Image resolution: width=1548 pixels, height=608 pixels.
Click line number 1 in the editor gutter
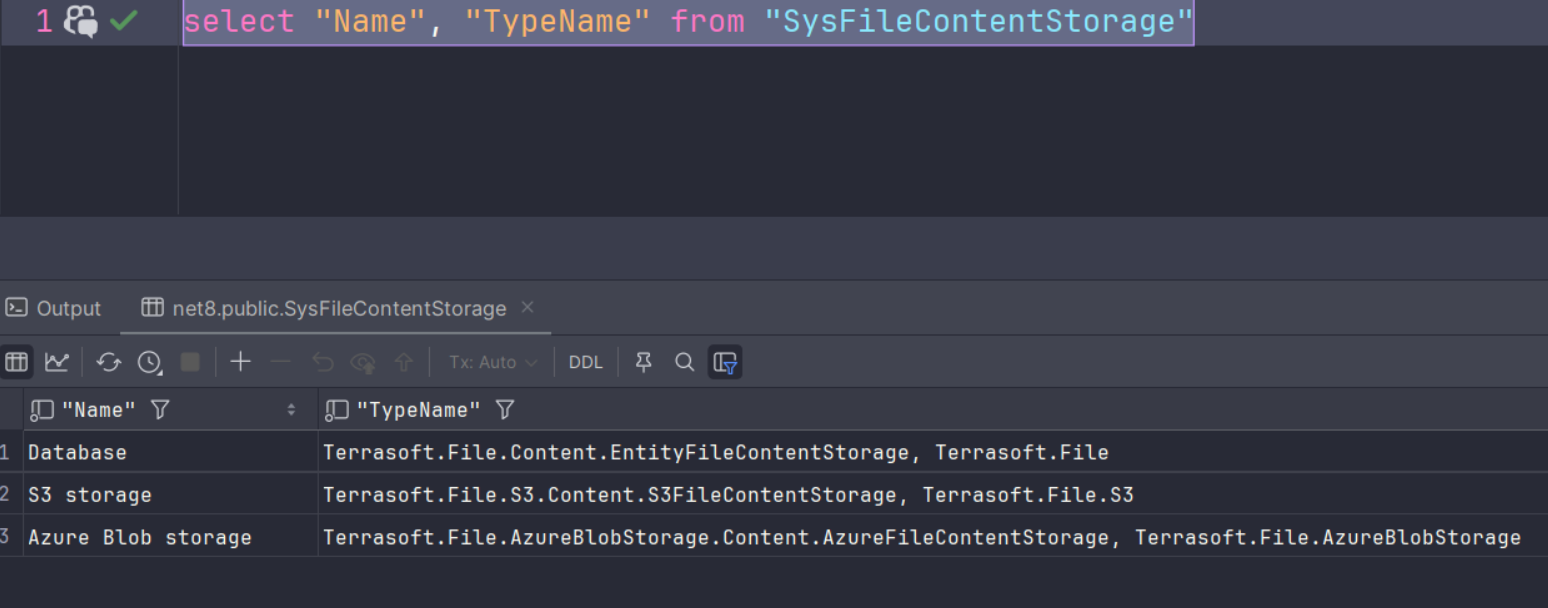[44, 21]
